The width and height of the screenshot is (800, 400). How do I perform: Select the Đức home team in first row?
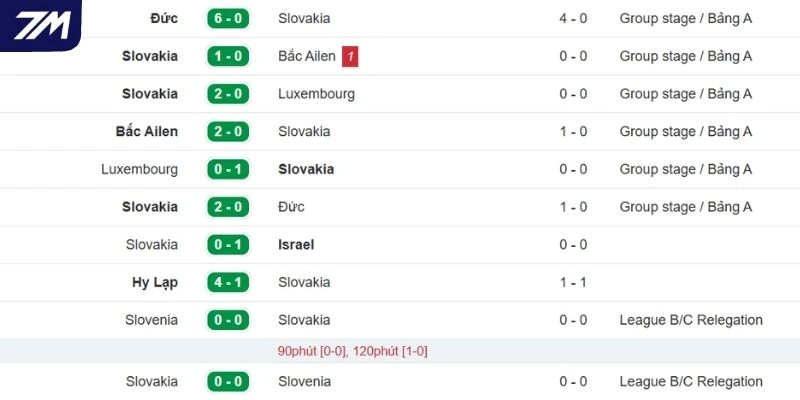(x=163, y=18)
